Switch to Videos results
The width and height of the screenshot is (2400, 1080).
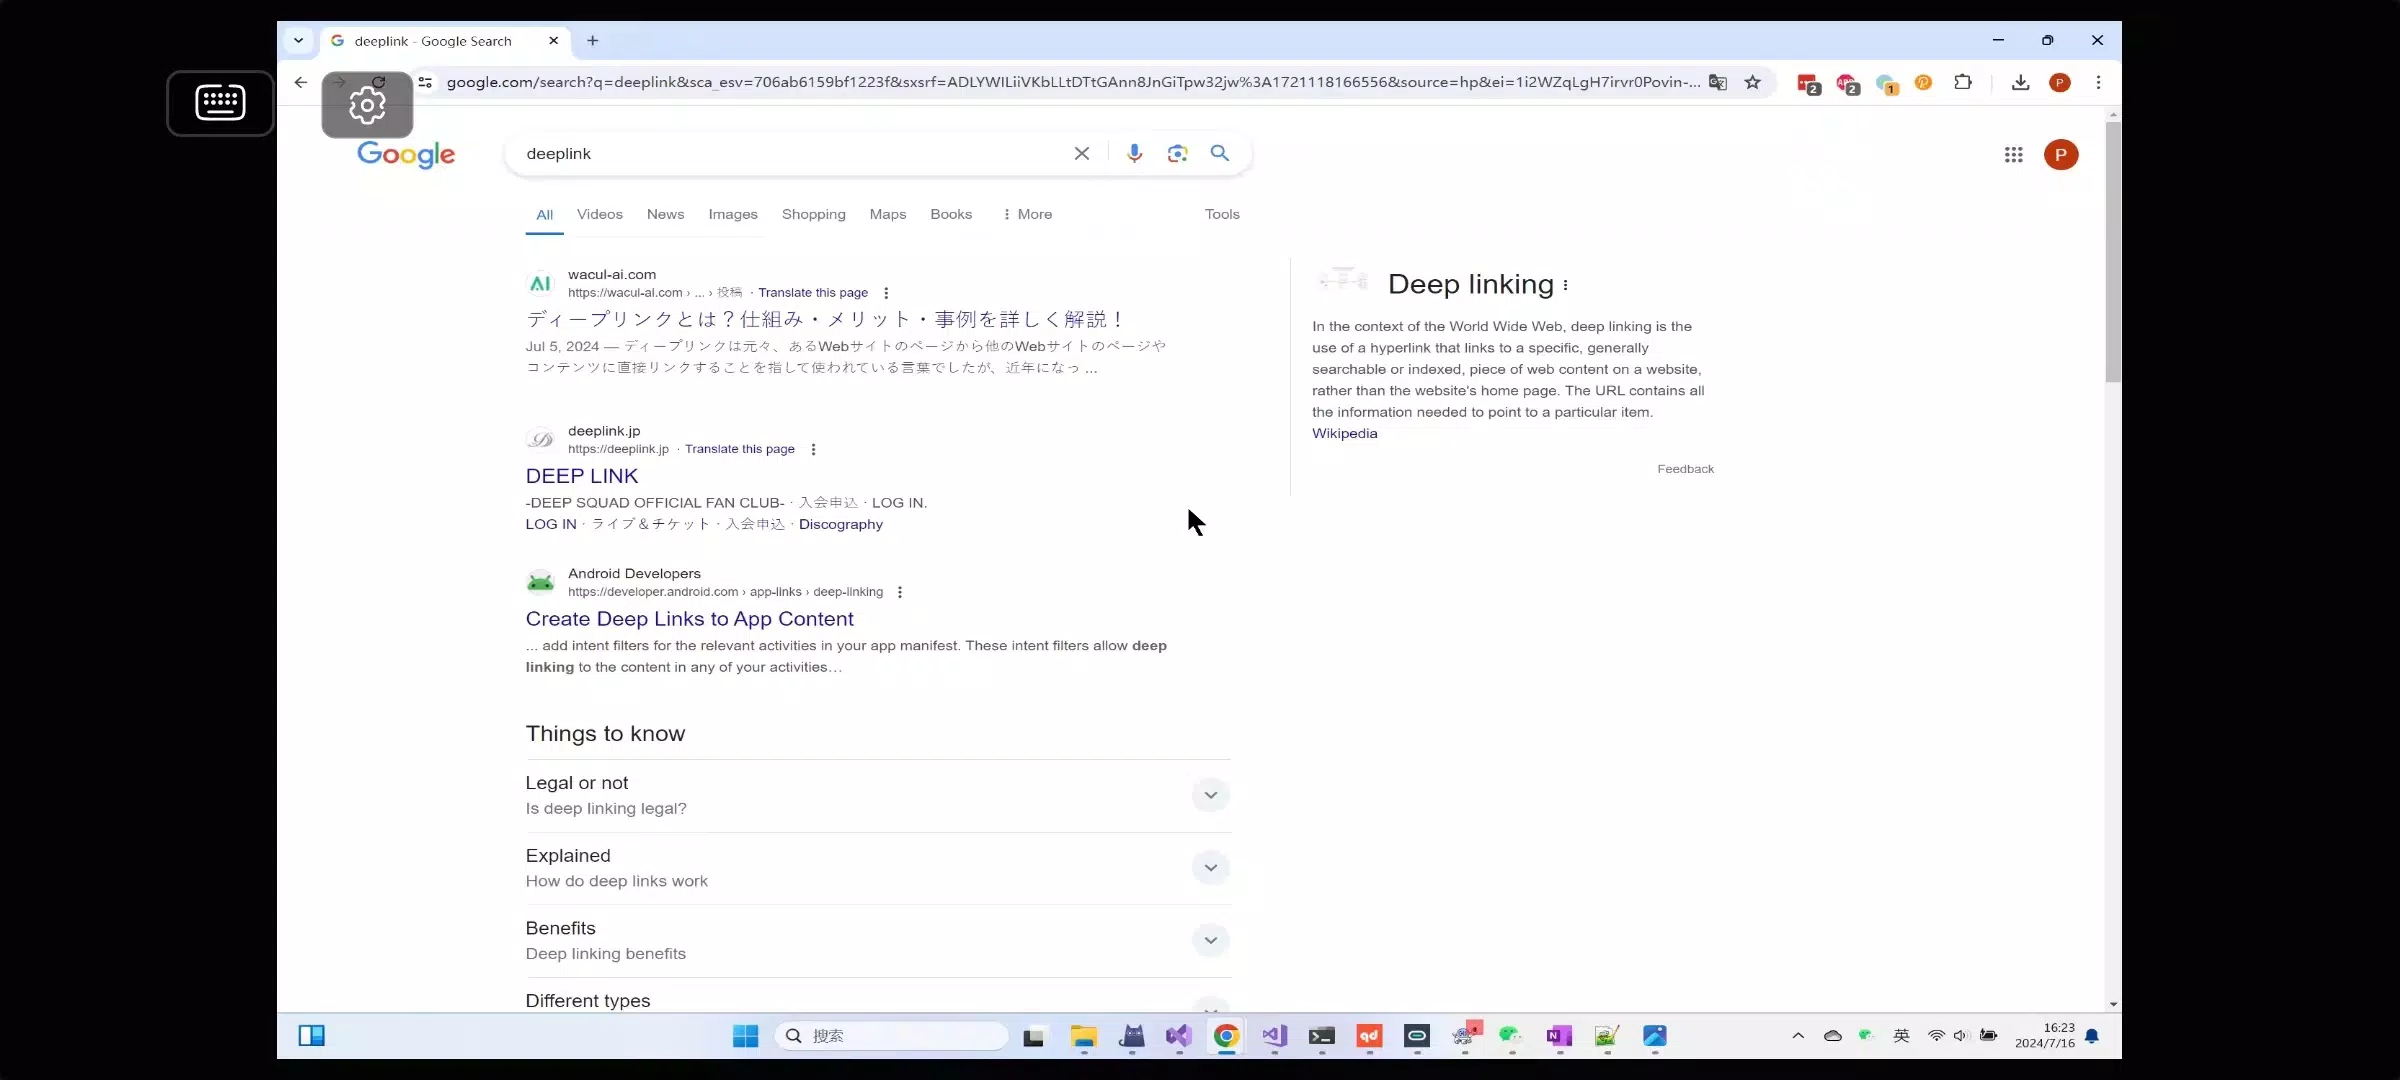pos(600,215)
